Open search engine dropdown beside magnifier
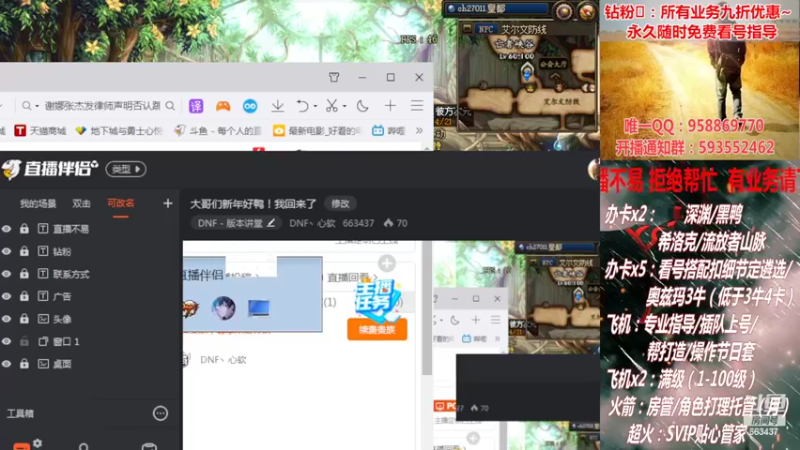Screen dimensions: 800x450 37,106
